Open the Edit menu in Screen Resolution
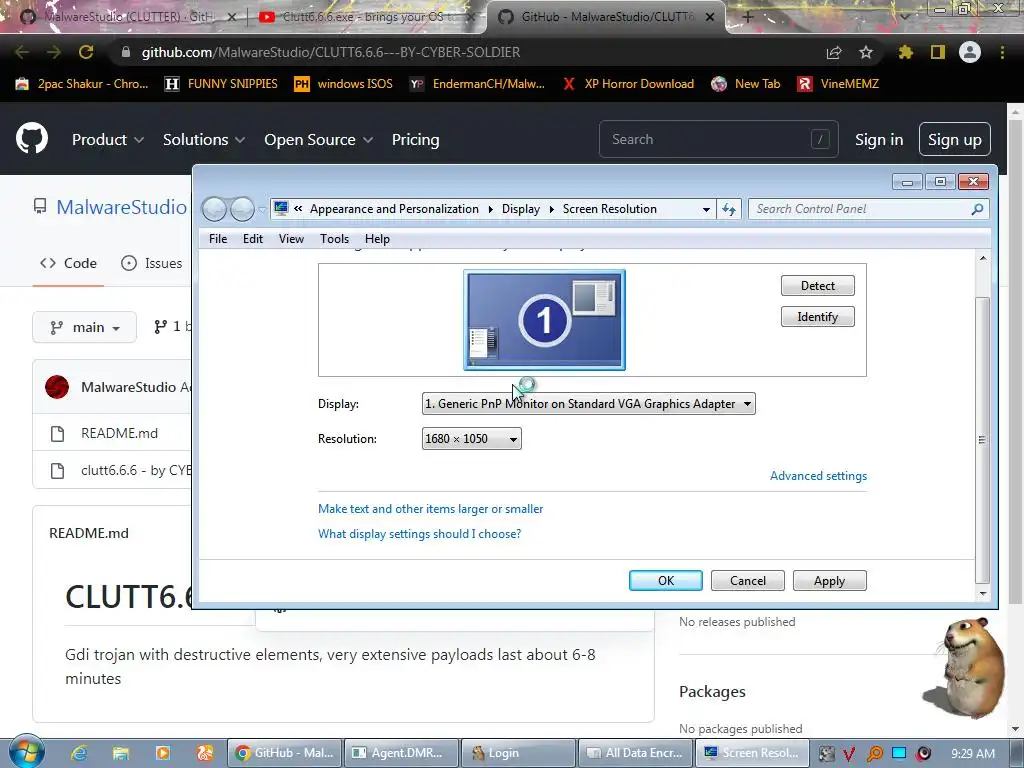The height and width of the screenshot is (768, 1024). (x=253, y=239)
